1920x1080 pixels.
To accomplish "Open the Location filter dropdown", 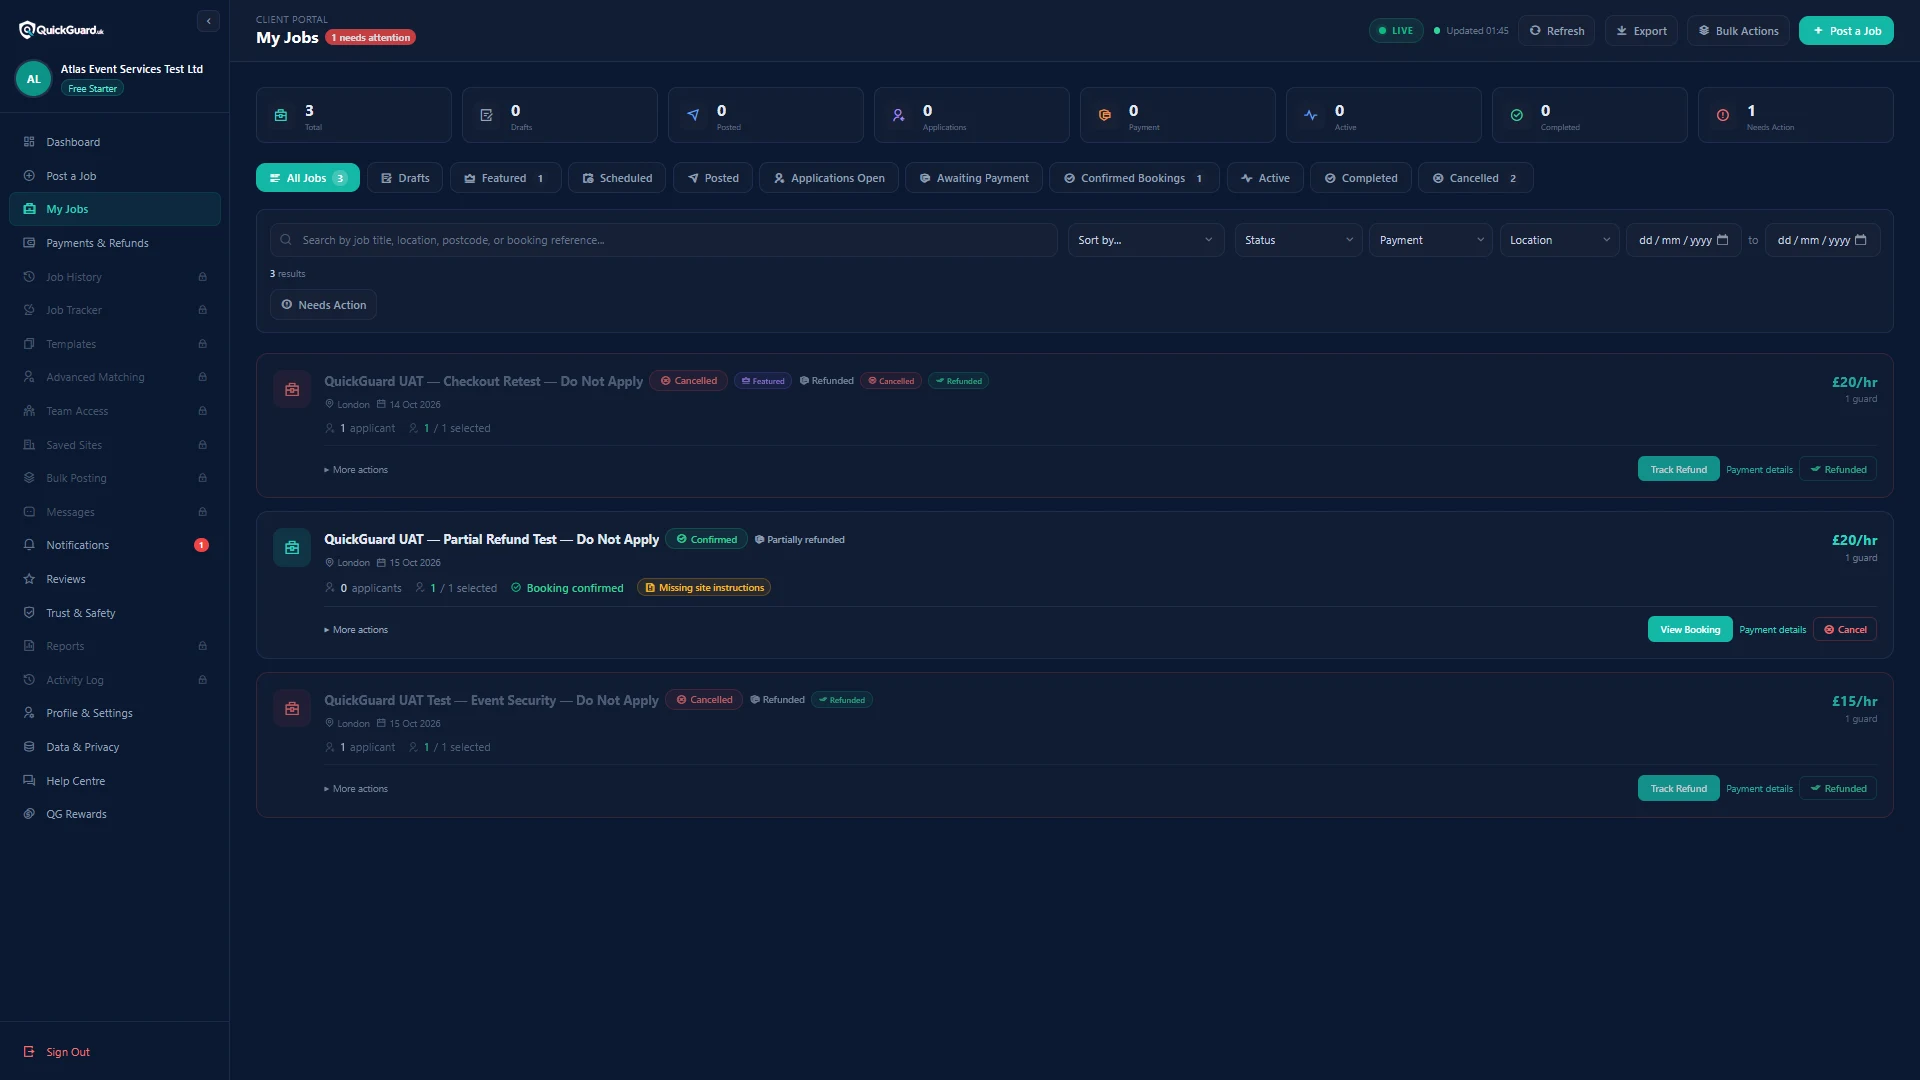I will (1559, 240).
